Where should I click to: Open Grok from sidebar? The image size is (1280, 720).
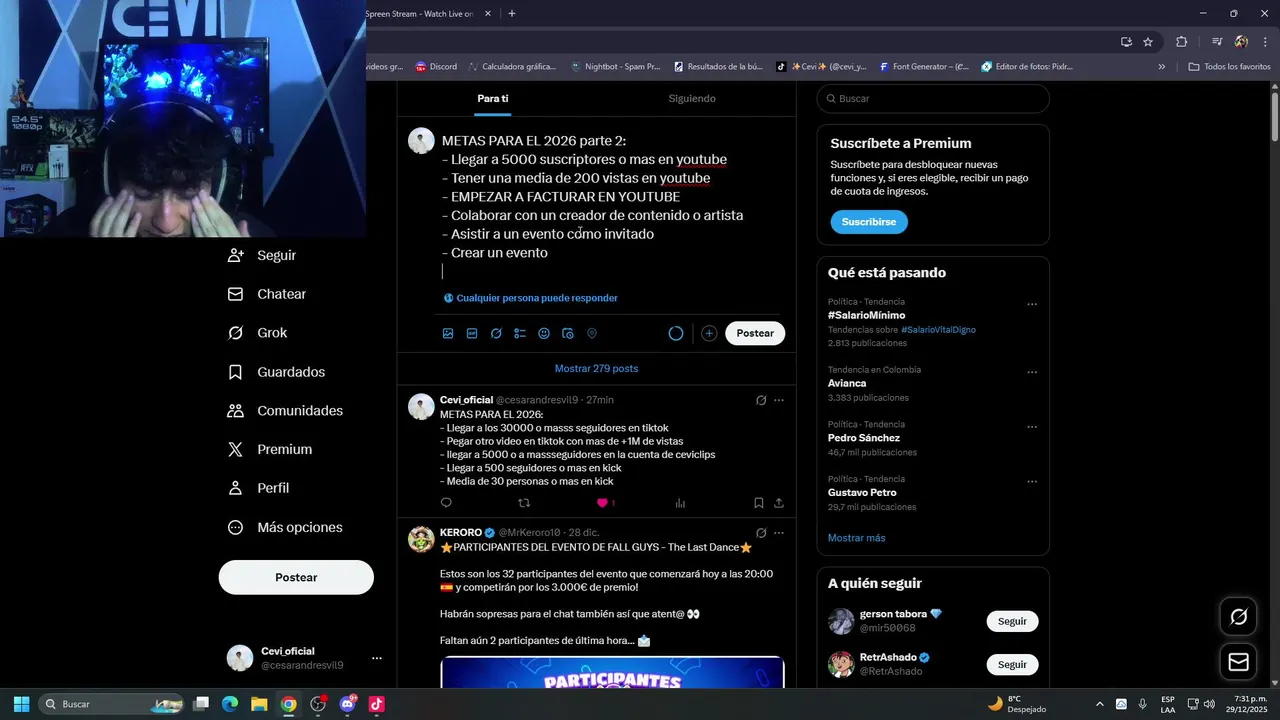click(x=258, y=333)
